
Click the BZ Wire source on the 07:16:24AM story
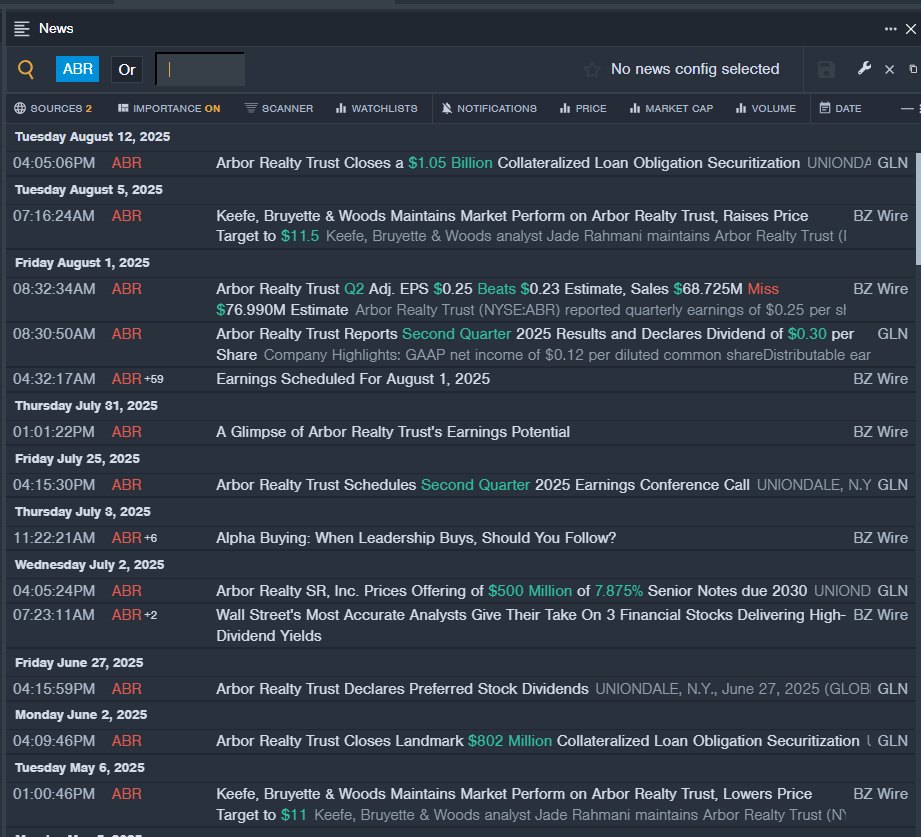(880, 216)
